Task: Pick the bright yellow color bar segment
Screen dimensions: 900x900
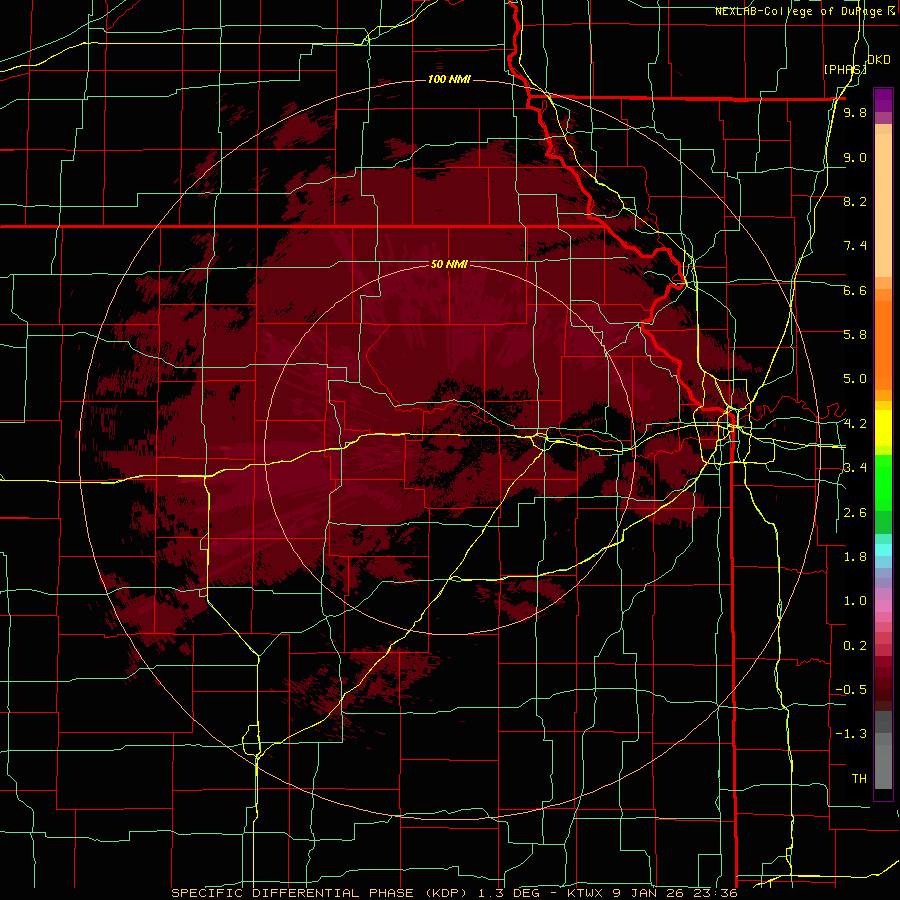Action: pos(883,428)
